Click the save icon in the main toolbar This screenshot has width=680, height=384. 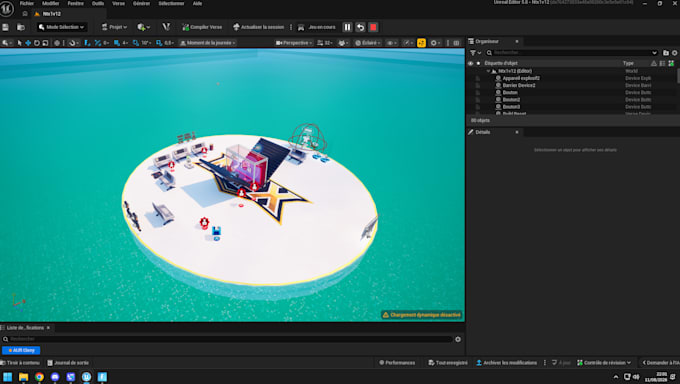click(x=5, y=27)
